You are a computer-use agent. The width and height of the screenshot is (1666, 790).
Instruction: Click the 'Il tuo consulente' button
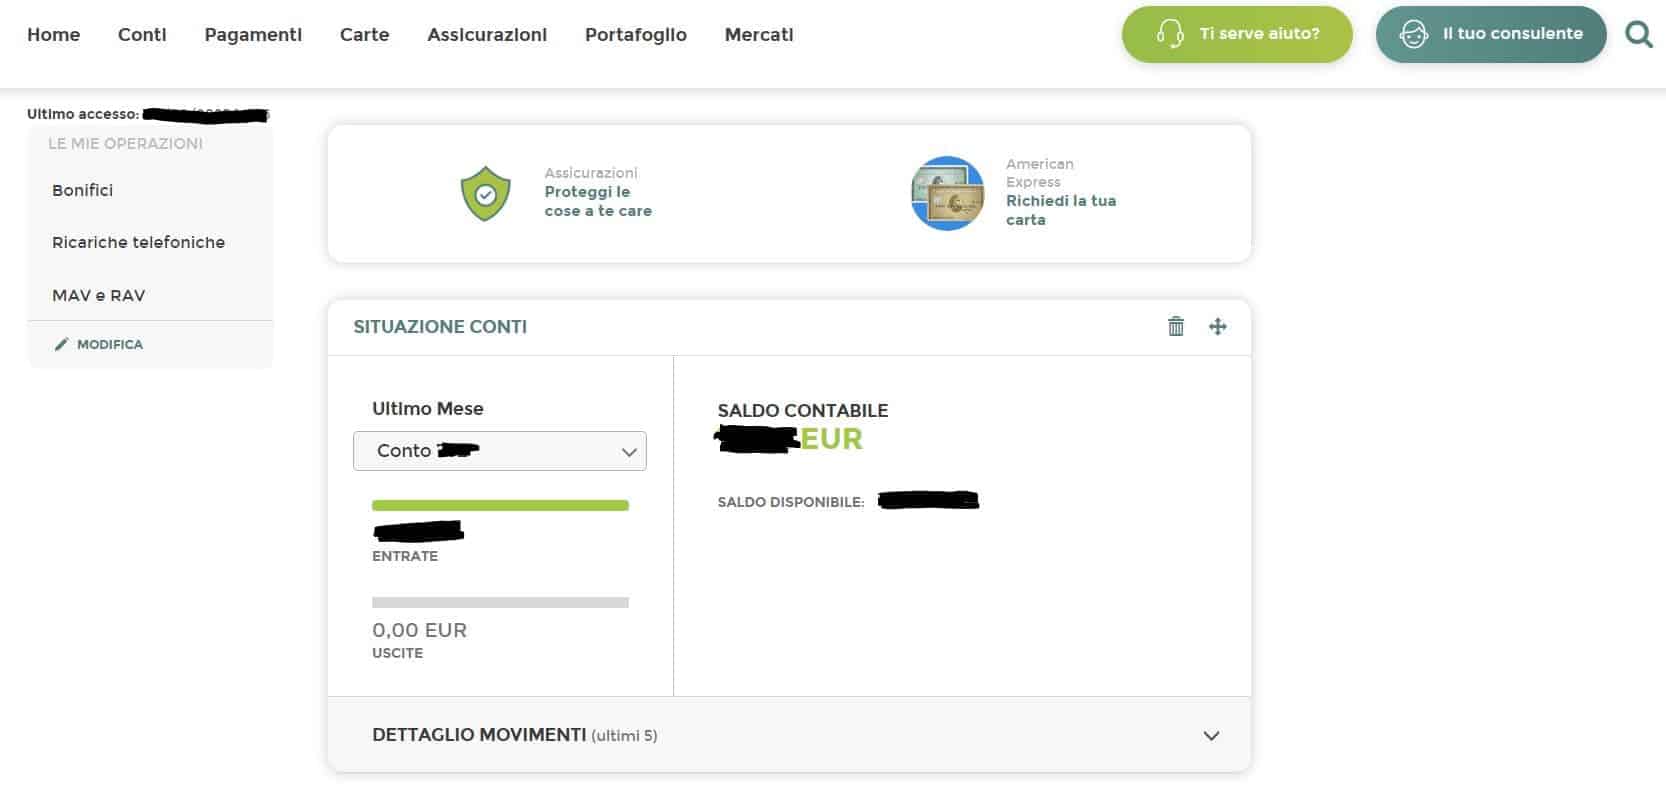(x=1491, y=34)
